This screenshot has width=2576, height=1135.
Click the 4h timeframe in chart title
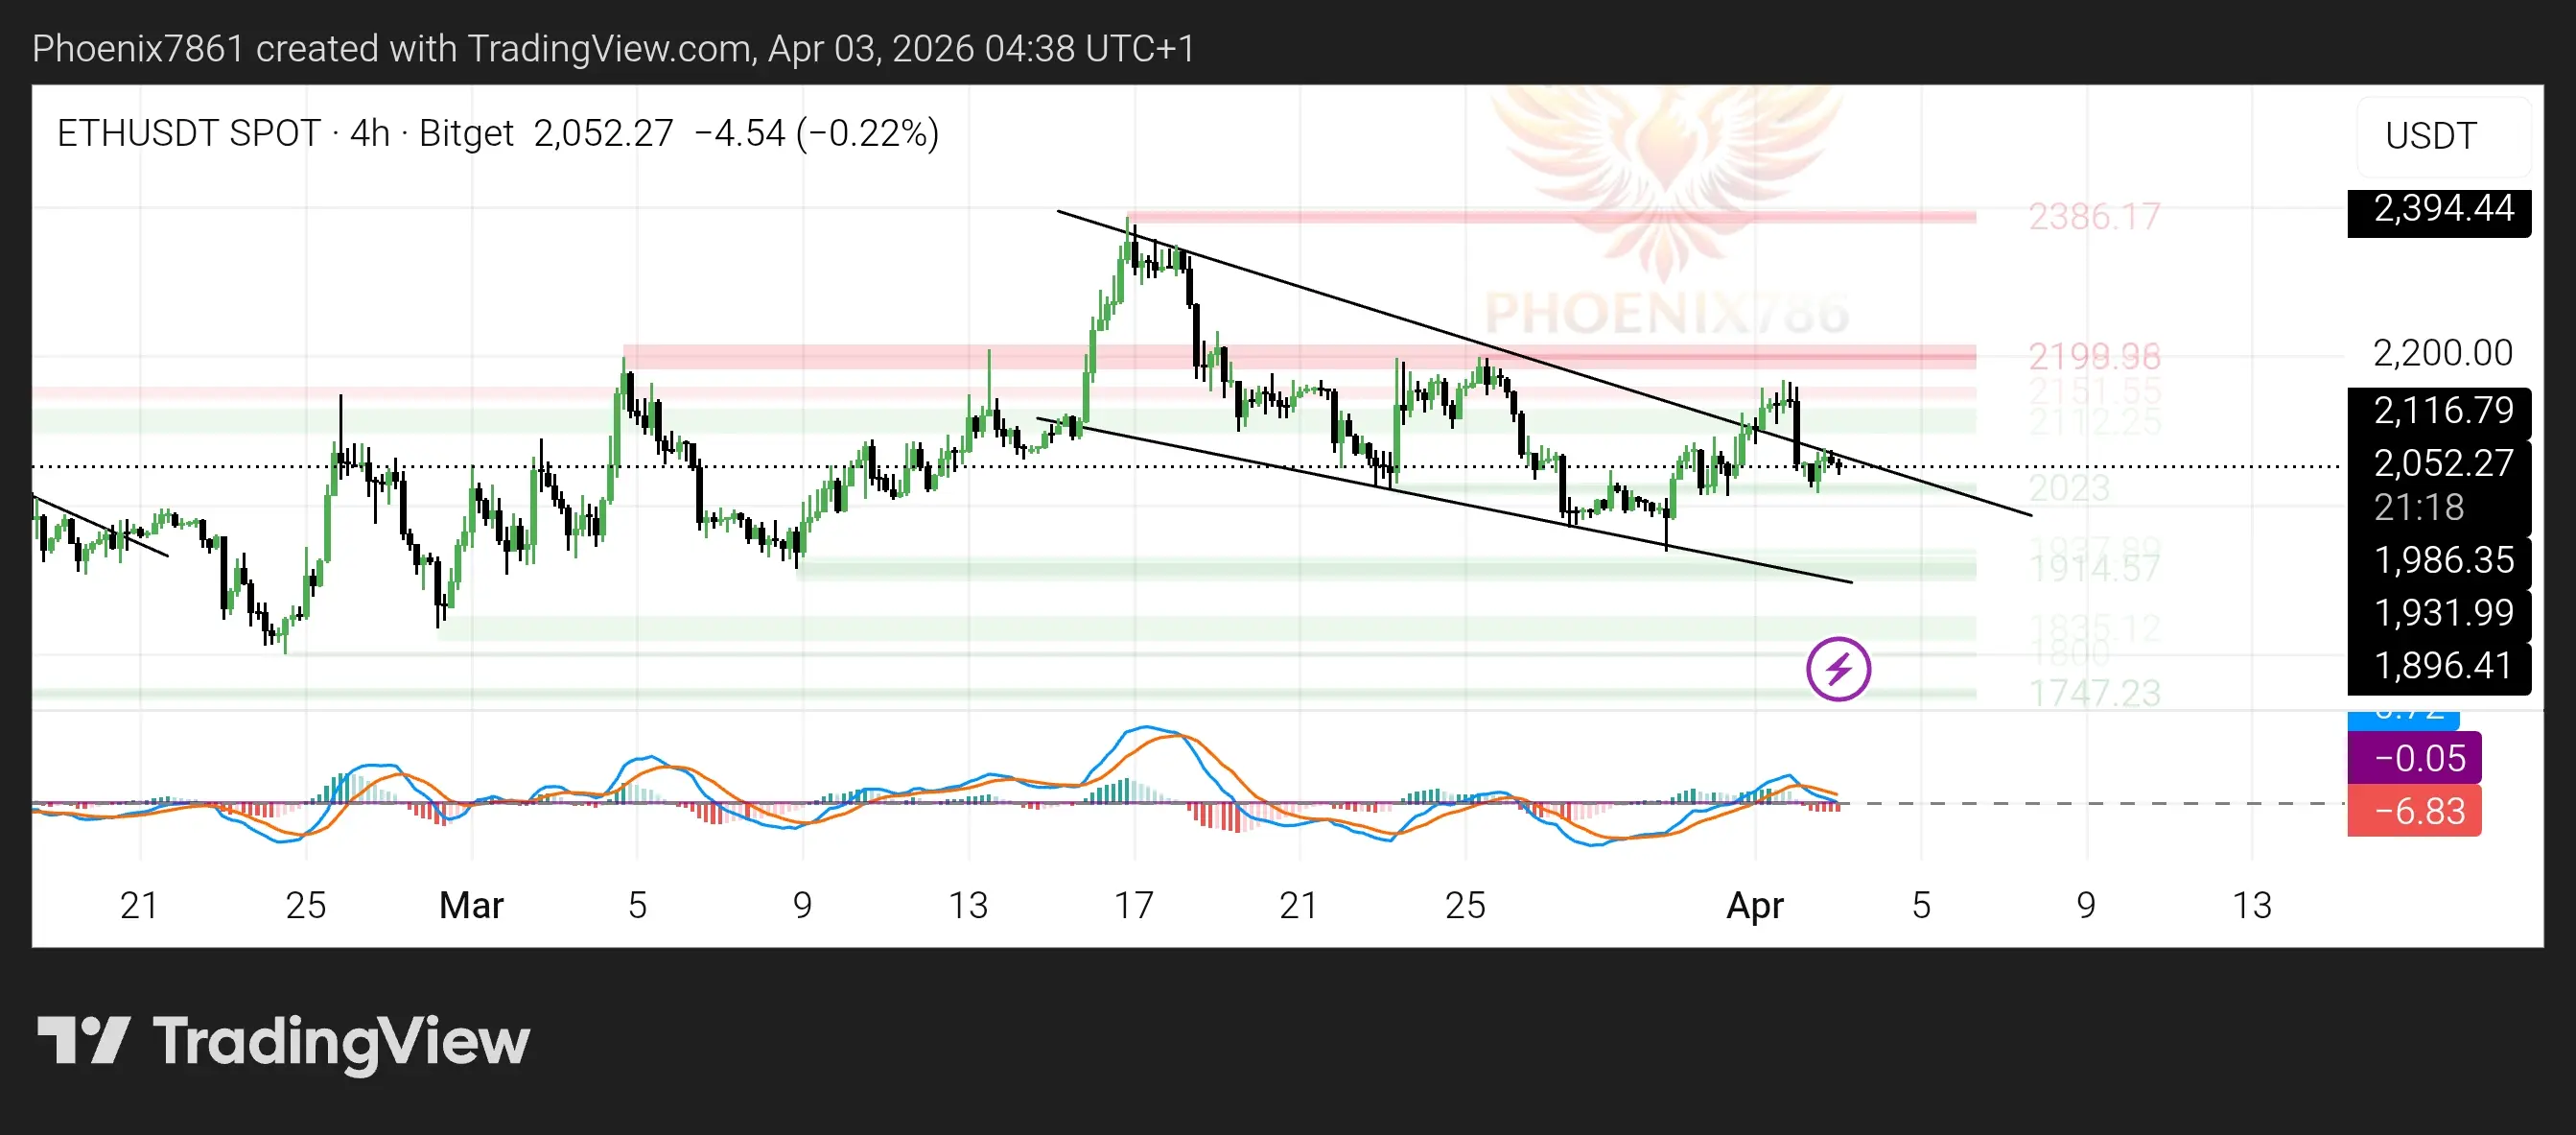click(x=369, y=133)
